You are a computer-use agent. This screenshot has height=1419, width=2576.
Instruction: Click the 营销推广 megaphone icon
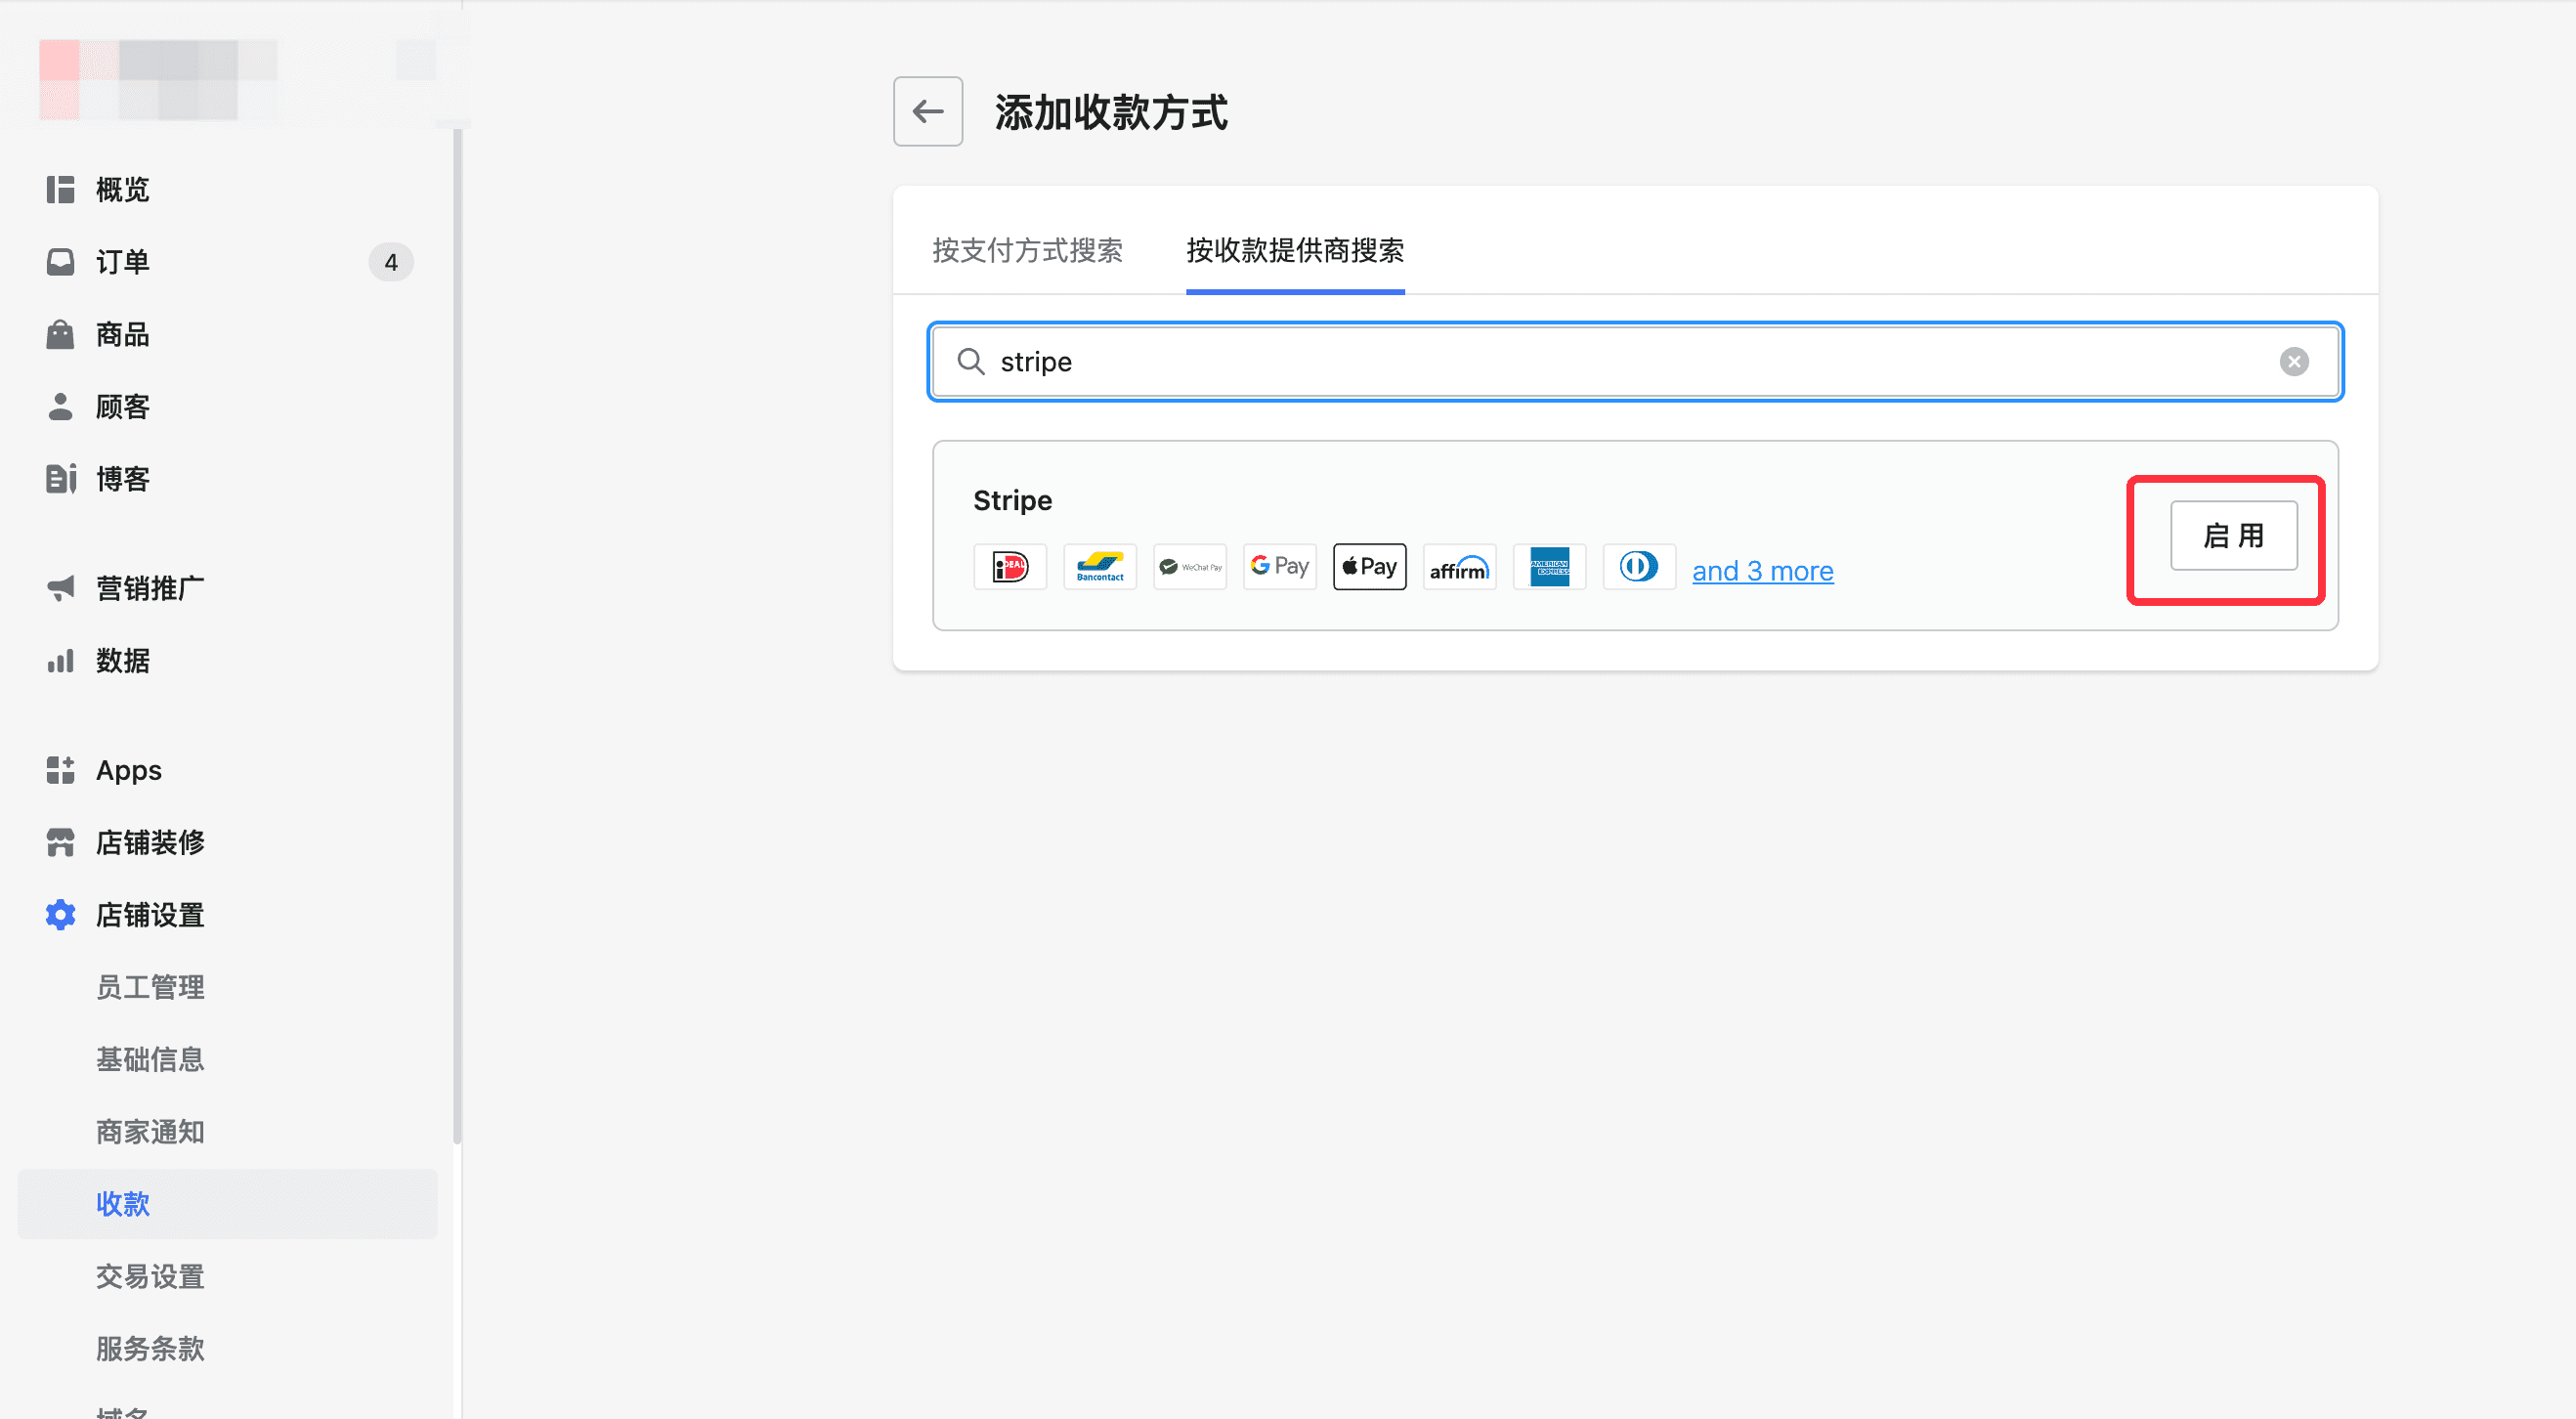tap(60, 588)
